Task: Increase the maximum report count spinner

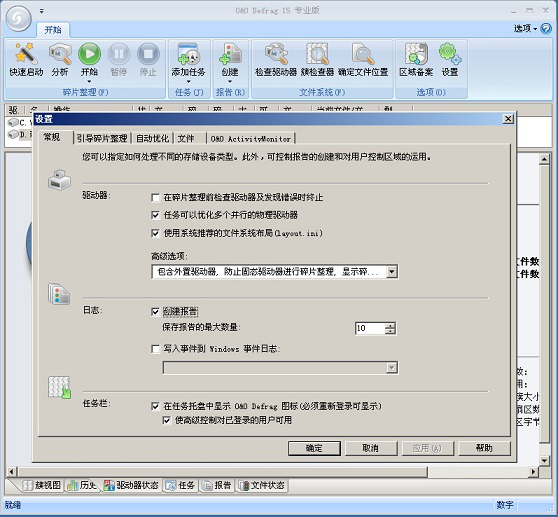Action: pyautogui.click(x=390, y=325)
